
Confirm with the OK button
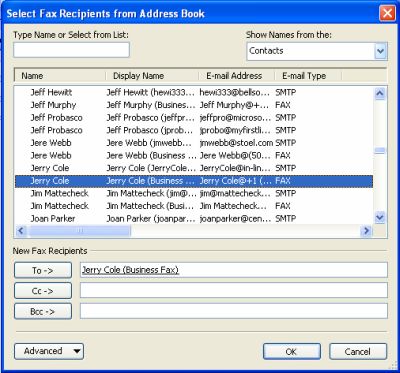292,352
